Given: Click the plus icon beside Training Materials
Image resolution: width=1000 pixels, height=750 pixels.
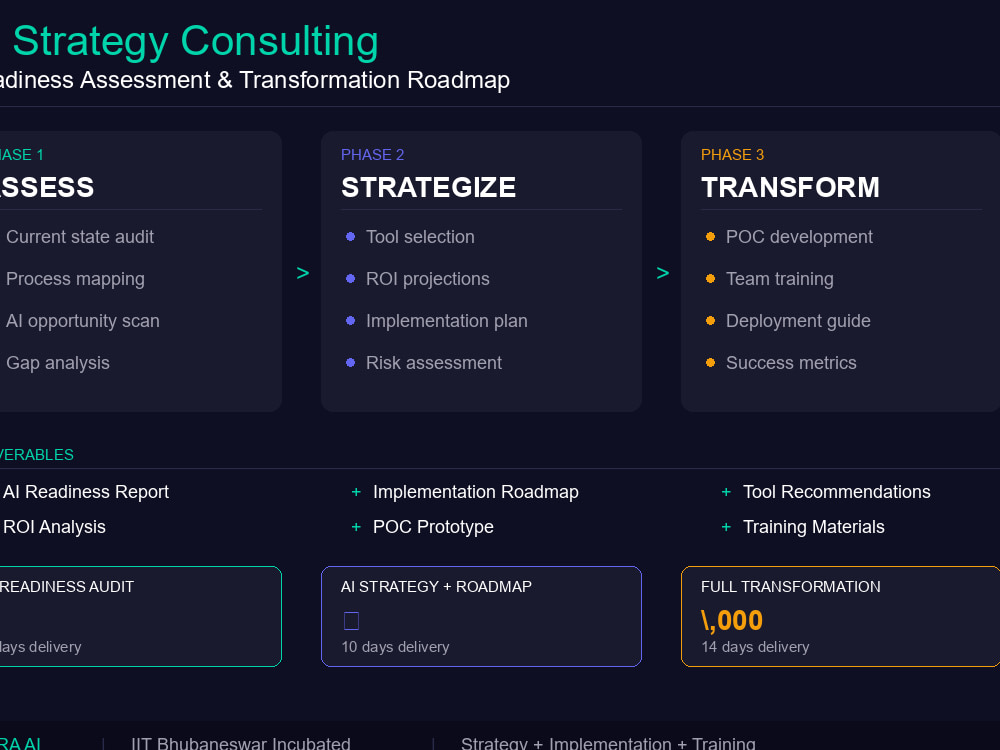Looking at the screenshot, I should click(726, 527).
